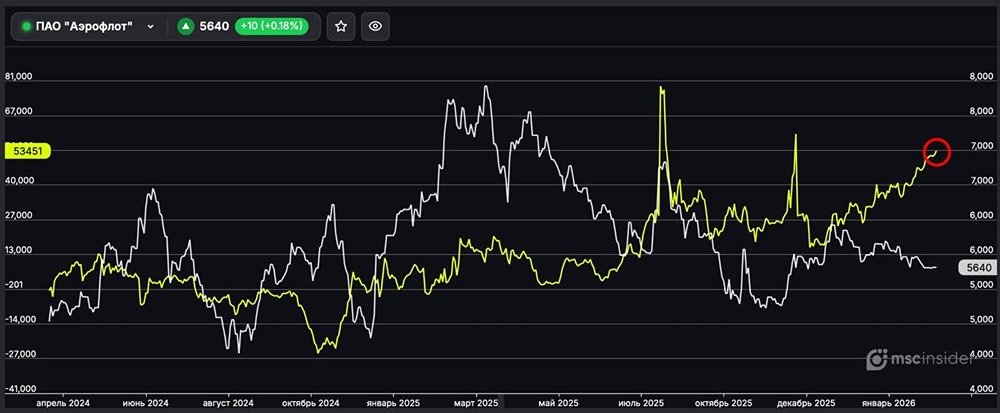Select the март 2025 time axis label

(x=474, y=402)
